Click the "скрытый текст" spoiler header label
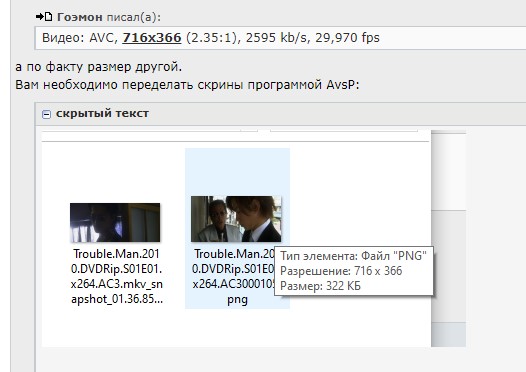The width and height of the screenshot is (526, 372). pos(102,113)
